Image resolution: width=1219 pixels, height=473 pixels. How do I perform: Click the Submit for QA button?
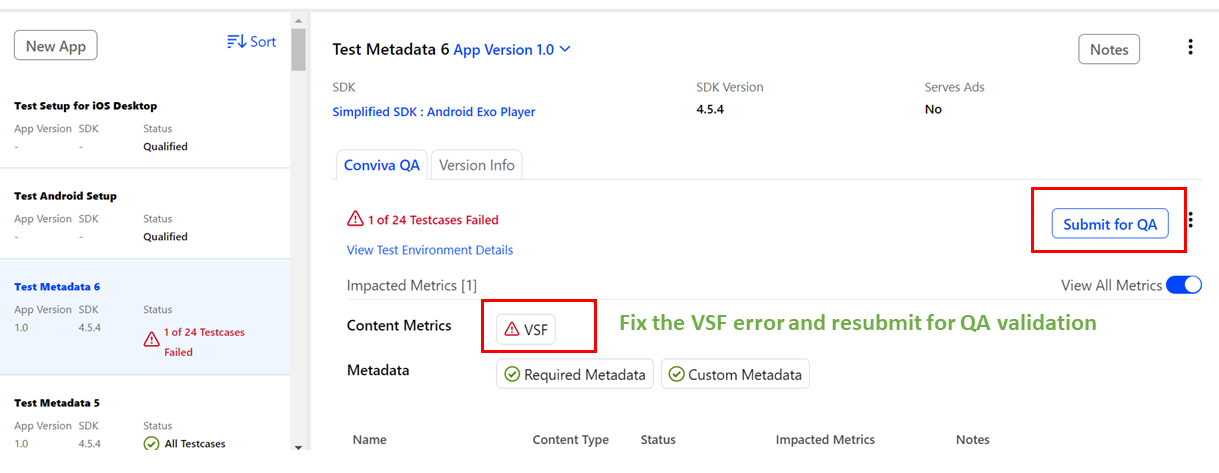coord(1110,224)
